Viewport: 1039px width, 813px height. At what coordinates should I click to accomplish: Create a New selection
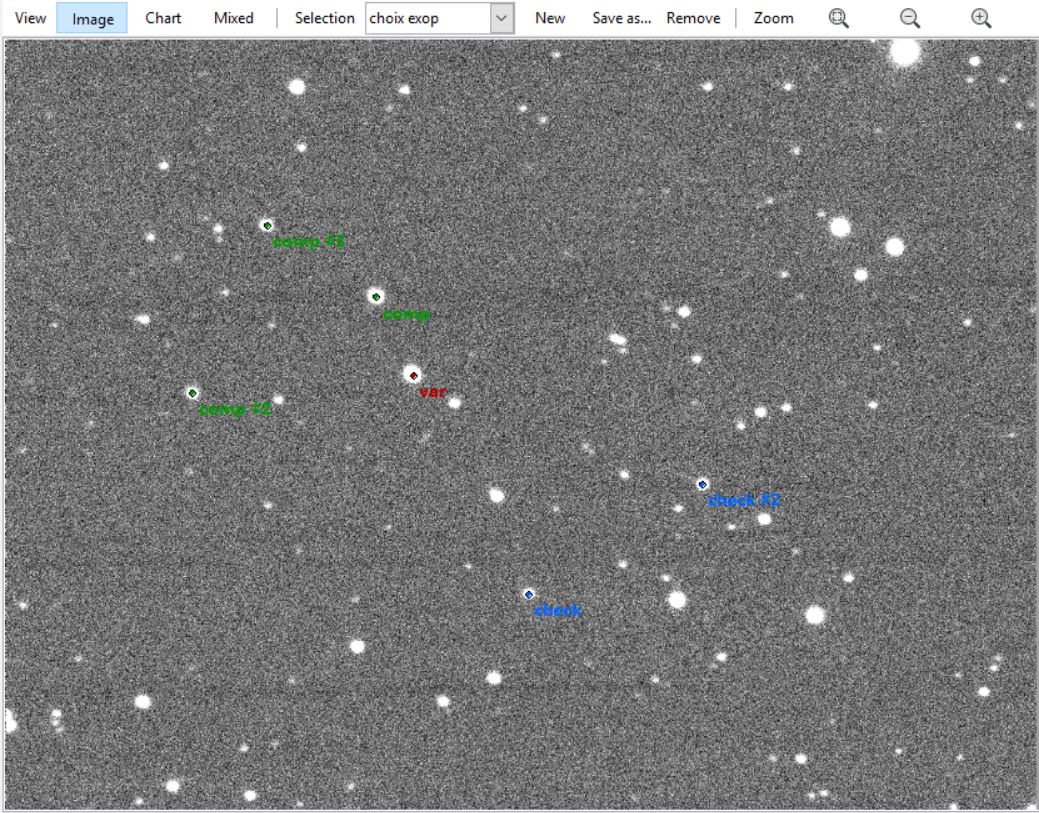click(x=550, y=18)
